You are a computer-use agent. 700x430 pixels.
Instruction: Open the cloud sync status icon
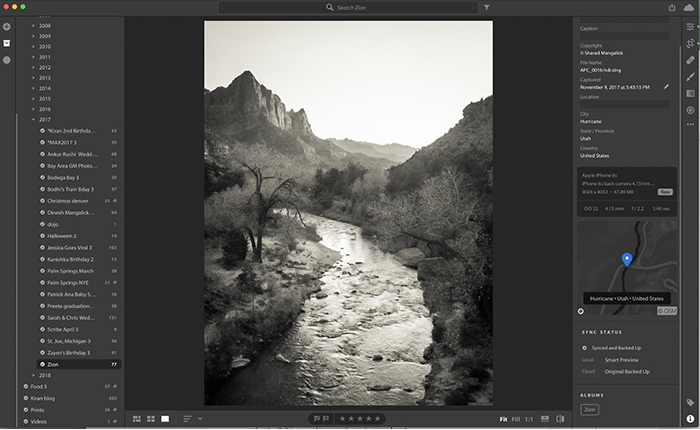689,7
